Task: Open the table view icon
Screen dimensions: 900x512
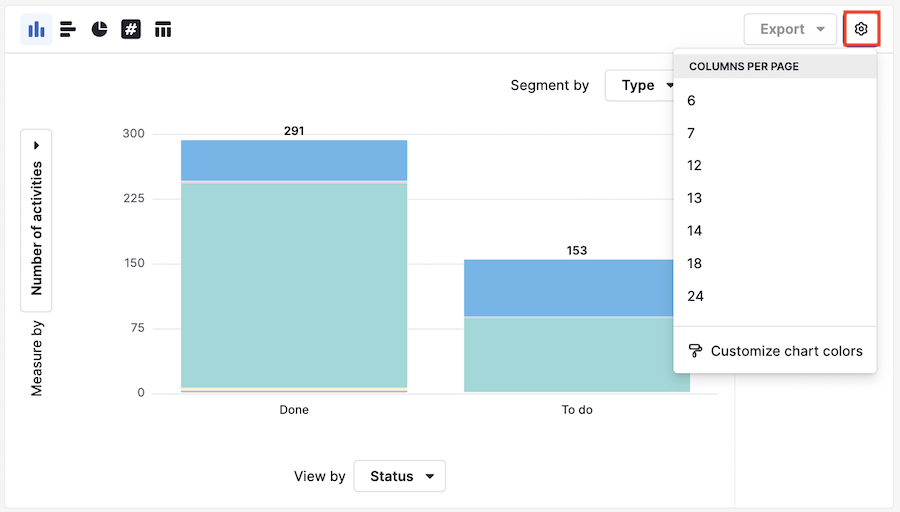Action: click(x=163, y=29)
